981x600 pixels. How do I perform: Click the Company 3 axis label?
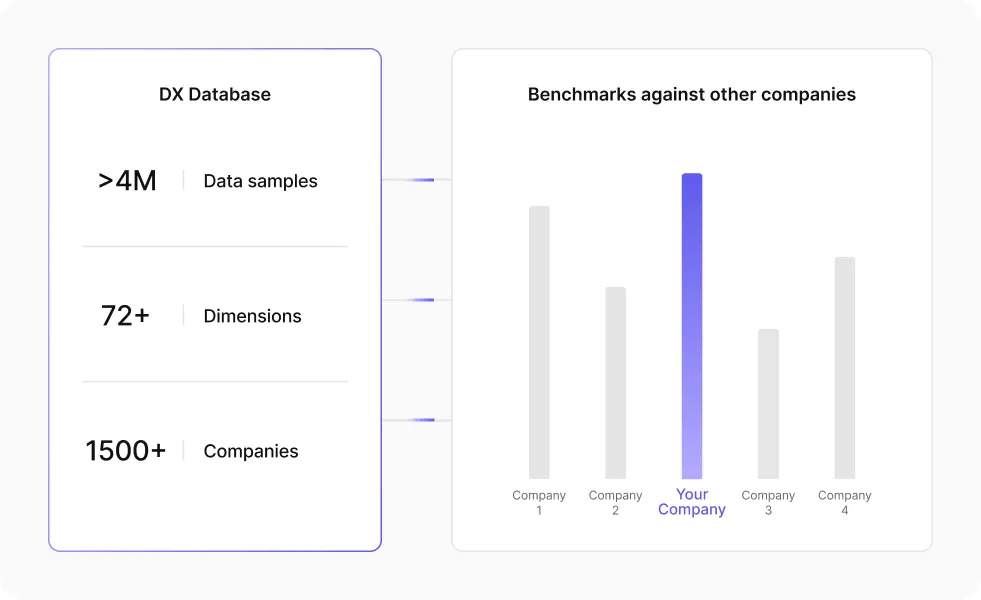(768, 503)
